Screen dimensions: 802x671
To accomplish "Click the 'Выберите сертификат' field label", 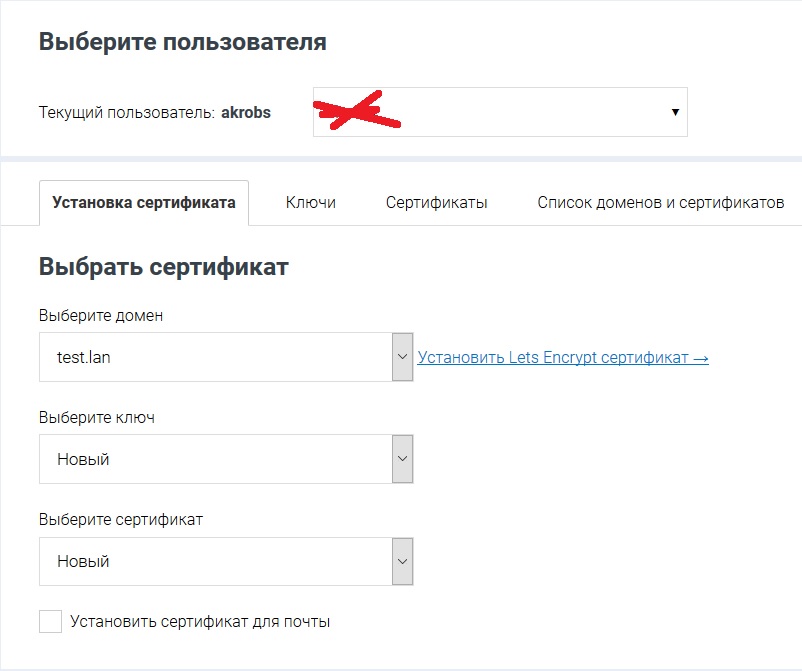I will (x=121, y=519).
